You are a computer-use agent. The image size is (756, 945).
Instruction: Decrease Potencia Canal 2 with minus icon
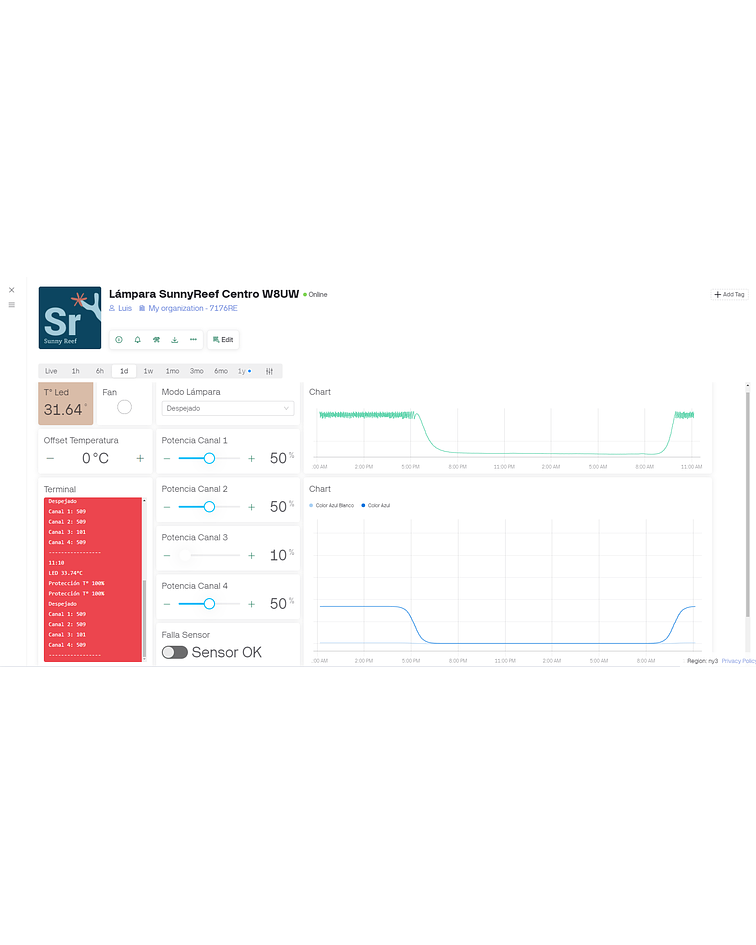pos(167,507)
